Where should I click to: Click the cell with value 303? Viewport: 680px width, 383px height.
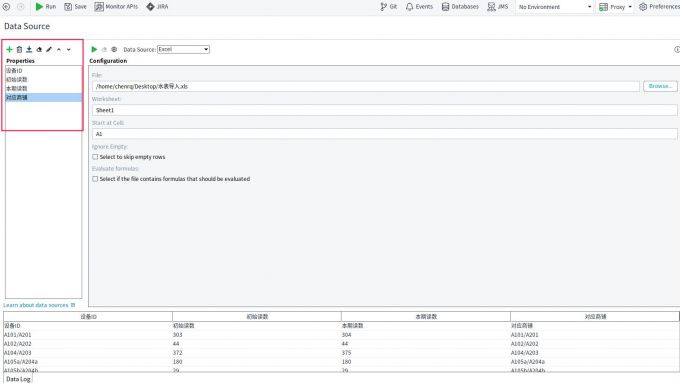tap(257, 335)
